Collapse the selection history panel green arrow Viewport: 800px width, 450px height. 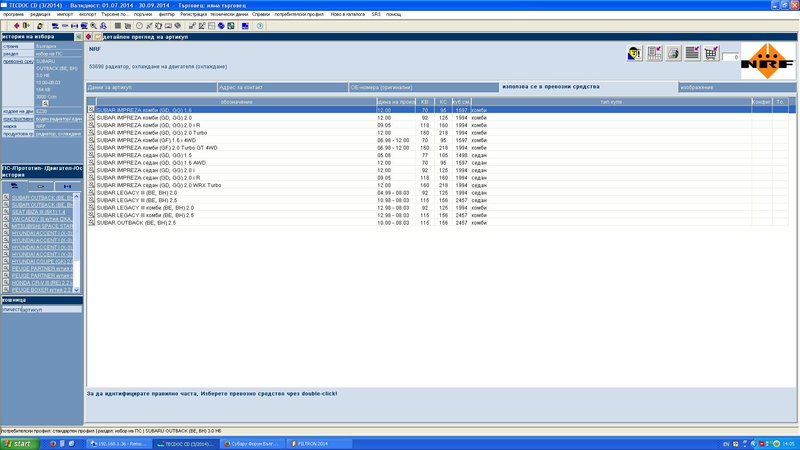click(79, 37)
